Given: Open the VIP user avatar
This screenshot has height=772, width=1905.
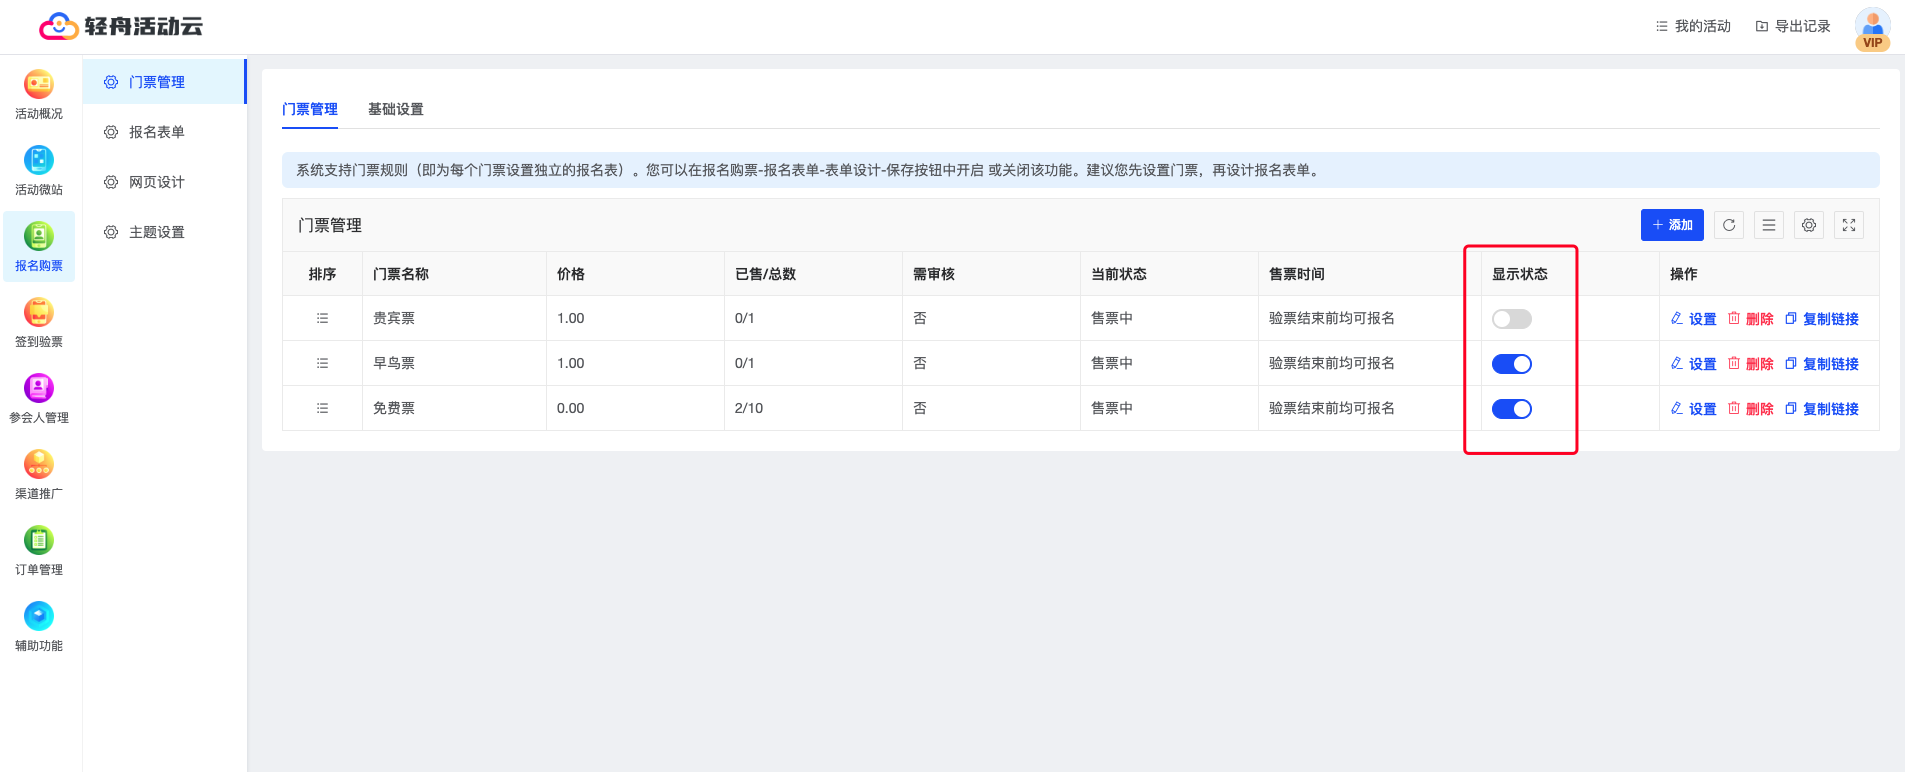Looking at the screenshot, I should point(1872,27).
